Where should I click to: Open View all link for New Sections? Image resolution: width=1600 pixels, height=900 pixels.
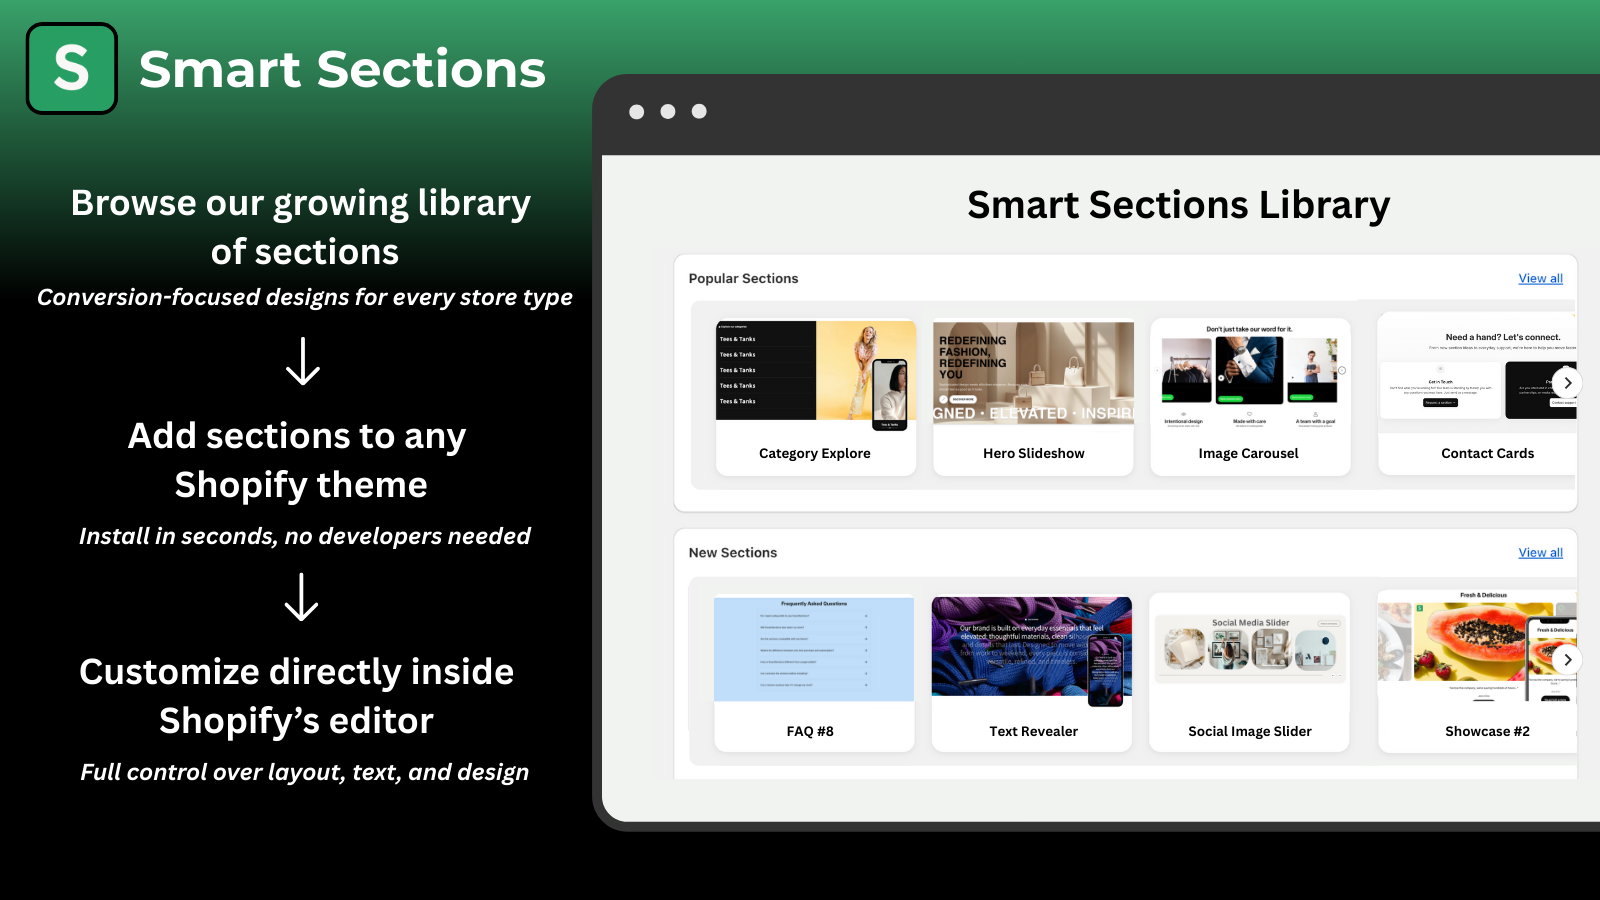pos(1540,552)
